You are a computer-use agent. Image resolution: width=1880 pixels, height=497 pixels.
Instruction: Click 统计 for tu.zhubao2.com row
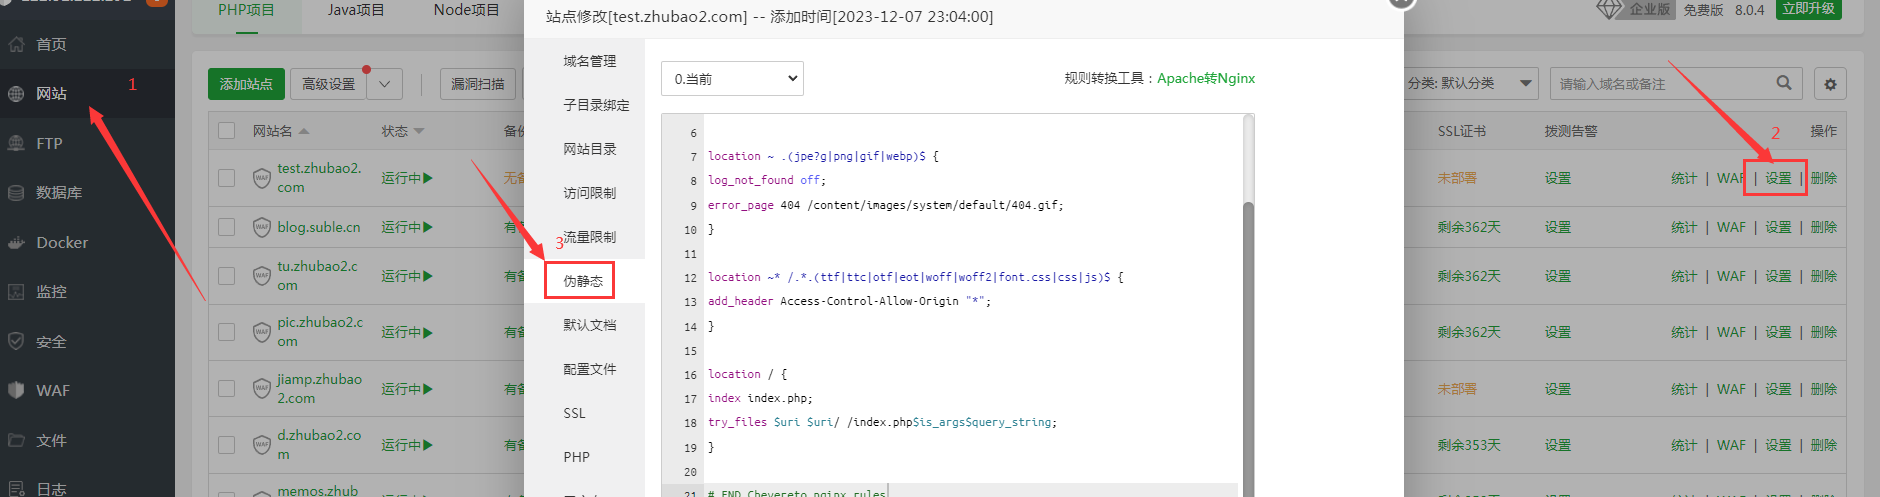coord(1685,276)
